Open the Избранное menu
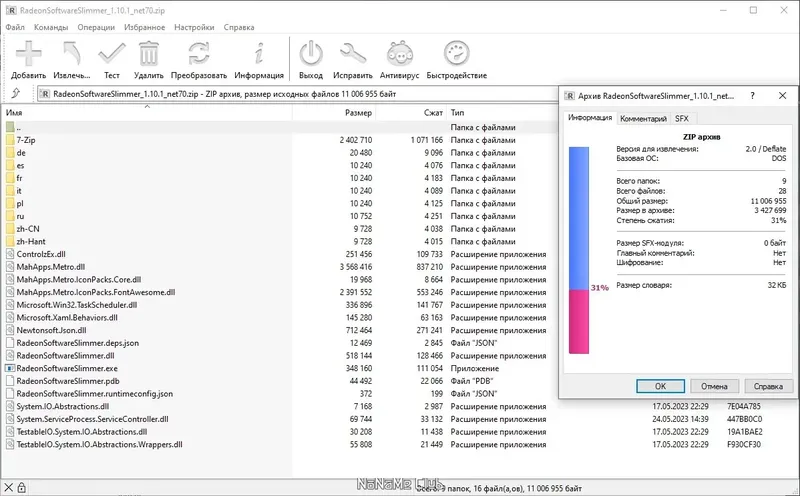This screenshot has height=496, width=800. [x=144, y=27]
